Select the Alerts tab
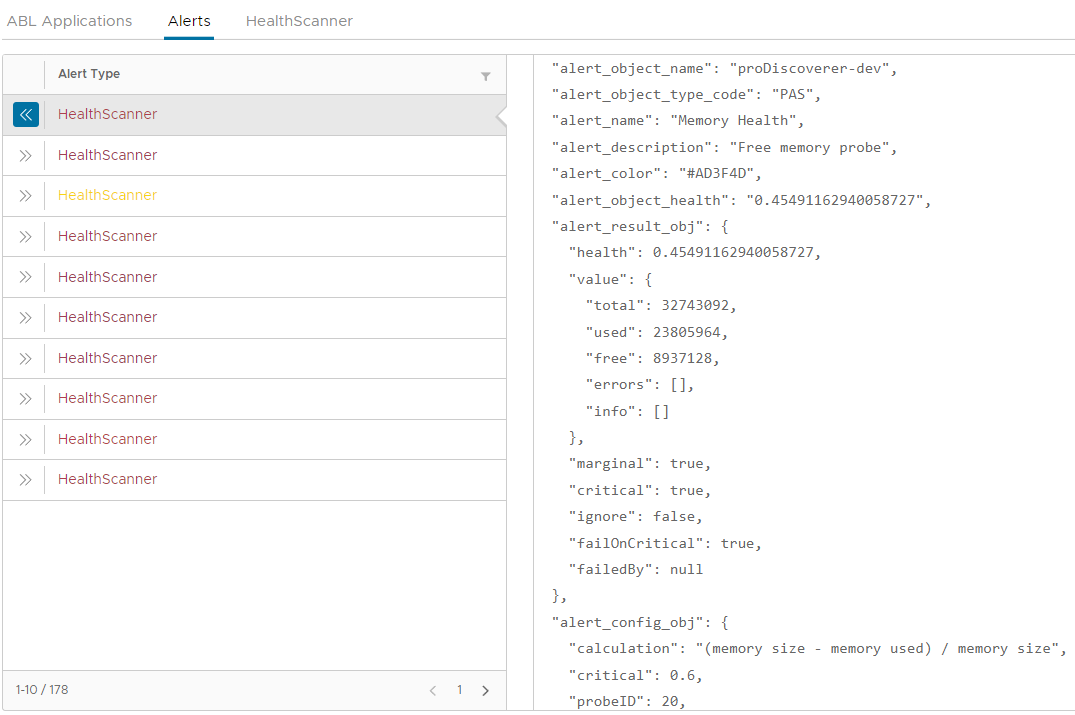1075x715 pixels. [x=188, y=20]
